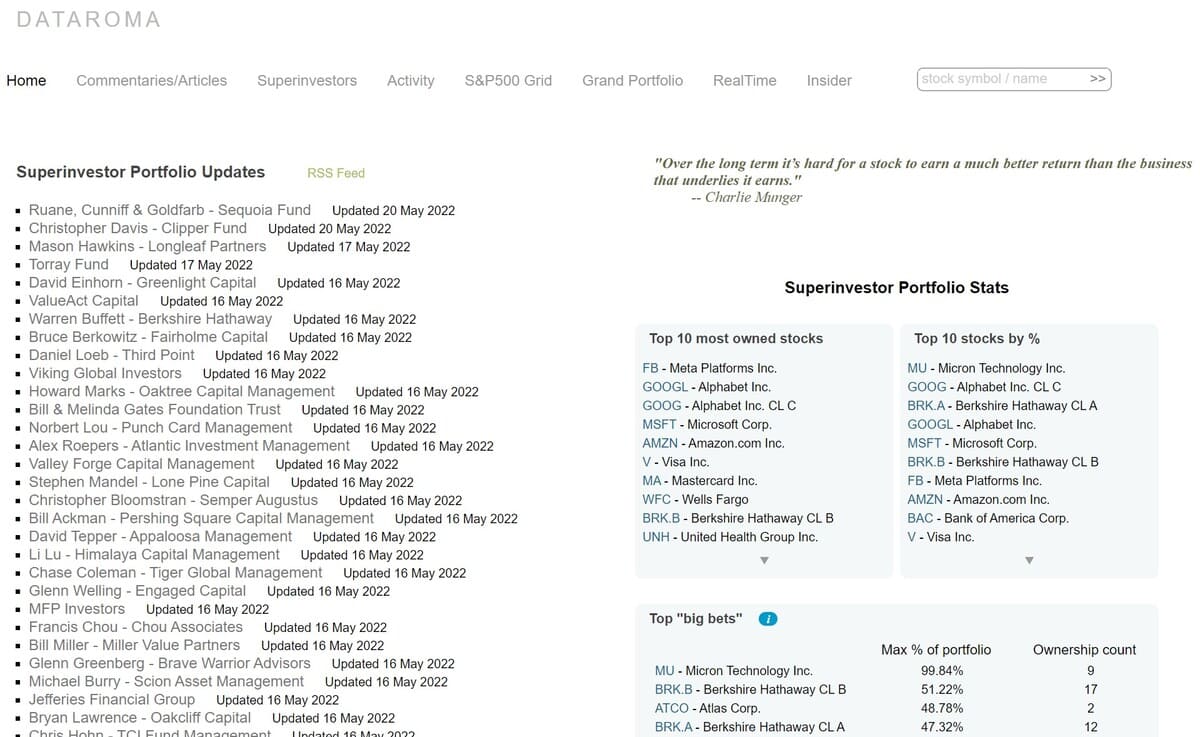This screenshot has height=737, width=1200.
Task: Click the DATAROMA site logo
Action: [x=88, y=19]
